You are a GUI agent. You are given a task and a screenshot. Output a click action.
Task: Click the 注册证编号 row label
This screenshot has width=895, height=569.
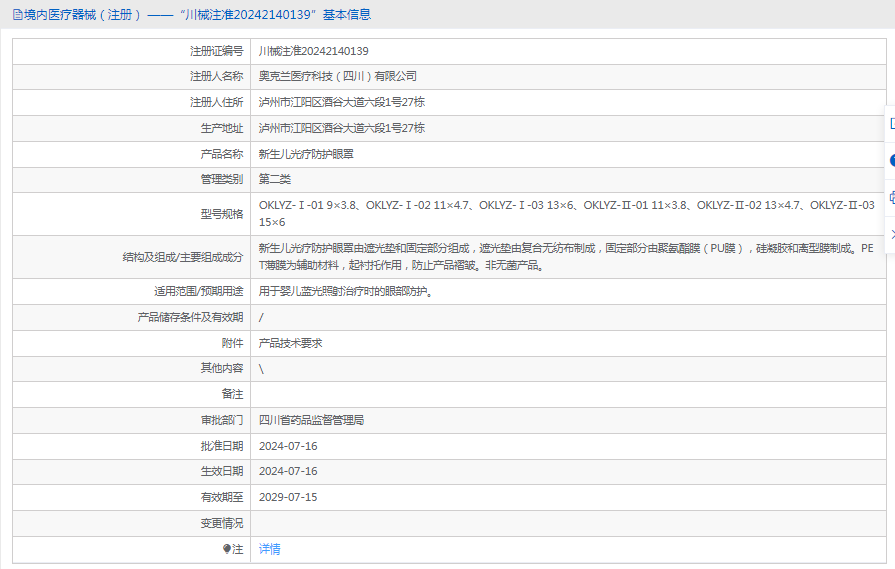216,50
